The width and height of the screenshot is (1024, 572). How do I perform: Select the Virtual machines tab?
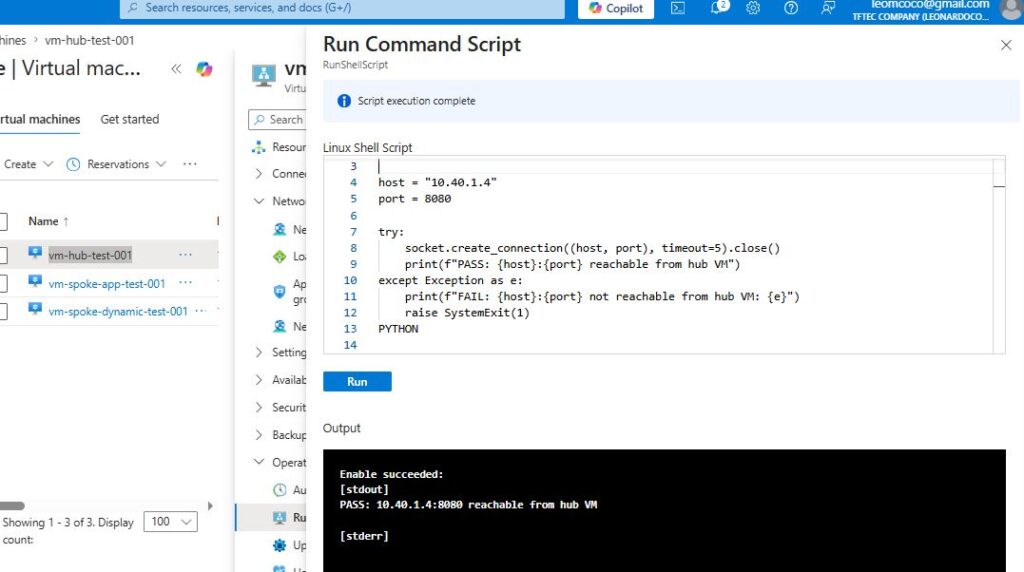pos(40,119)
